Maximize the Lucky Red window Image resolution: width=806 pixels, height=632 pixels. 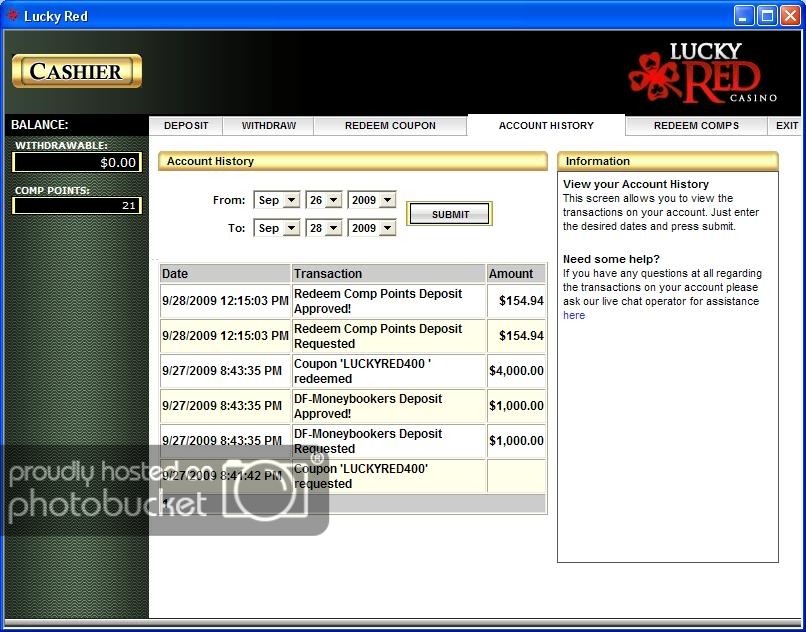pos(767,16)
